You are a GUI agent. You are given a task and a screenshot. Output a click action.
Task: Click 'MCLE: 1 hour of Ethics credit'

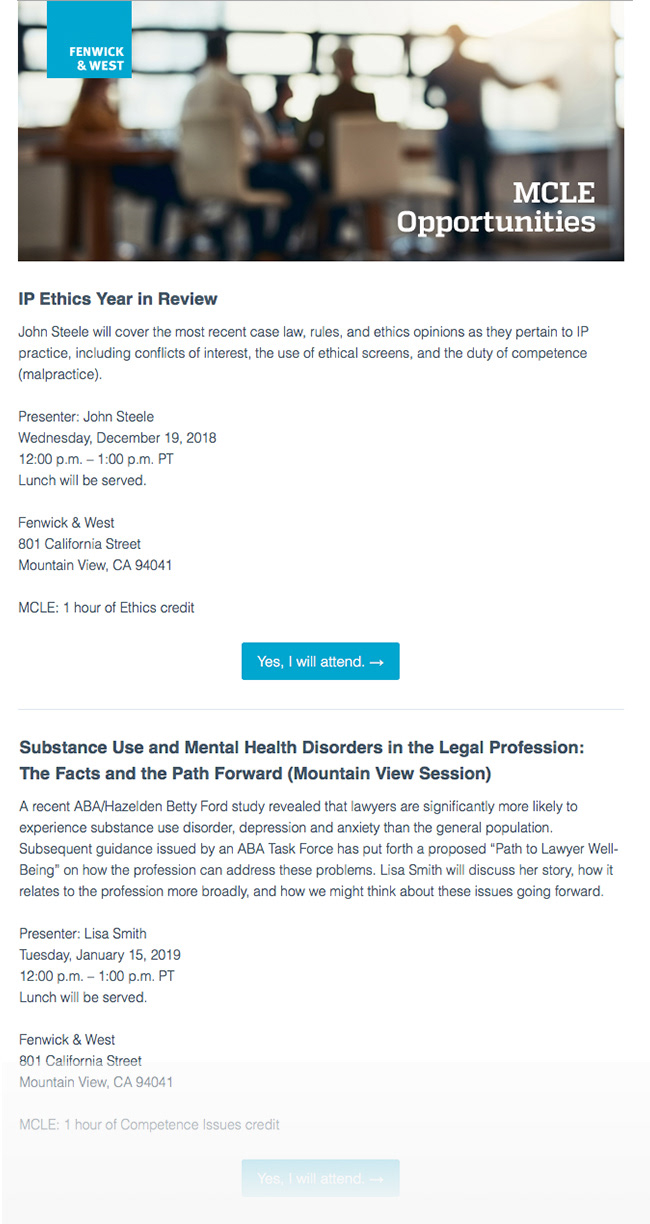point(106,607)
